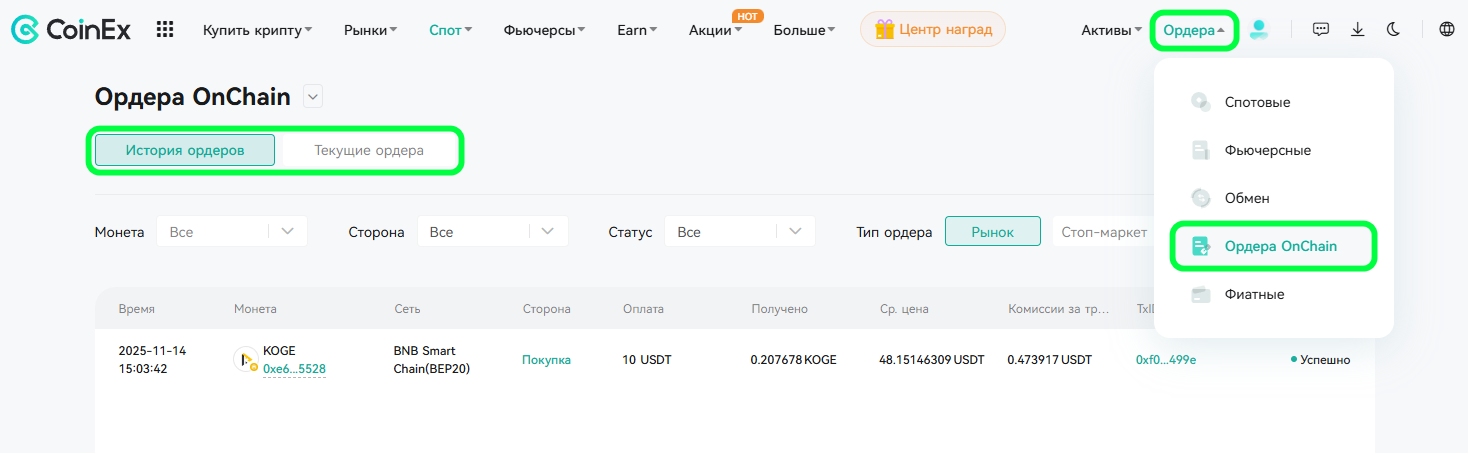Expand the Сторона filter dropdown
The width and height of the screenshot is (1468, 453).
(493, 232)
